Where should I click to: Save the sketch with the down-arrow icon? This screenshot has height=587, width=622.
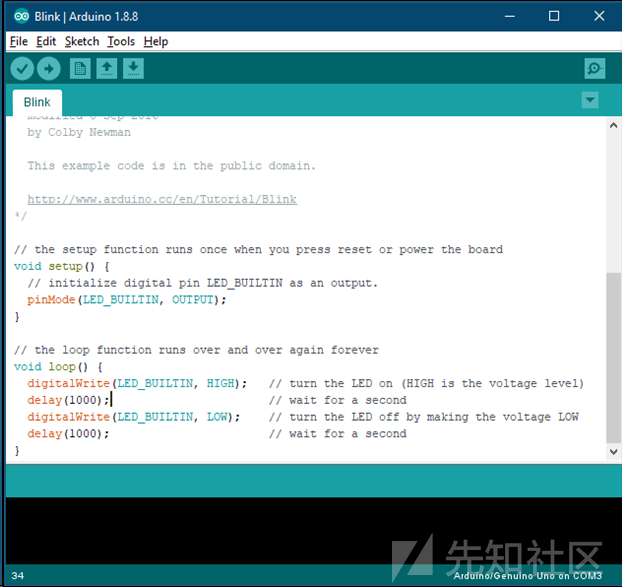tap(133, 69)
